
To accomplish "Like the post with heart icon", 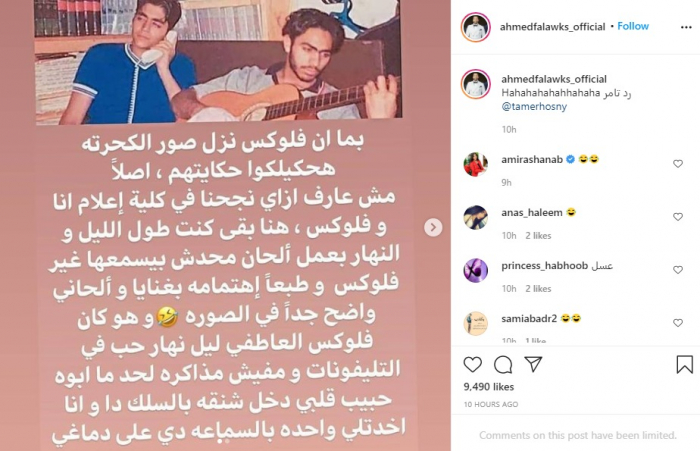I will (472, 365).
